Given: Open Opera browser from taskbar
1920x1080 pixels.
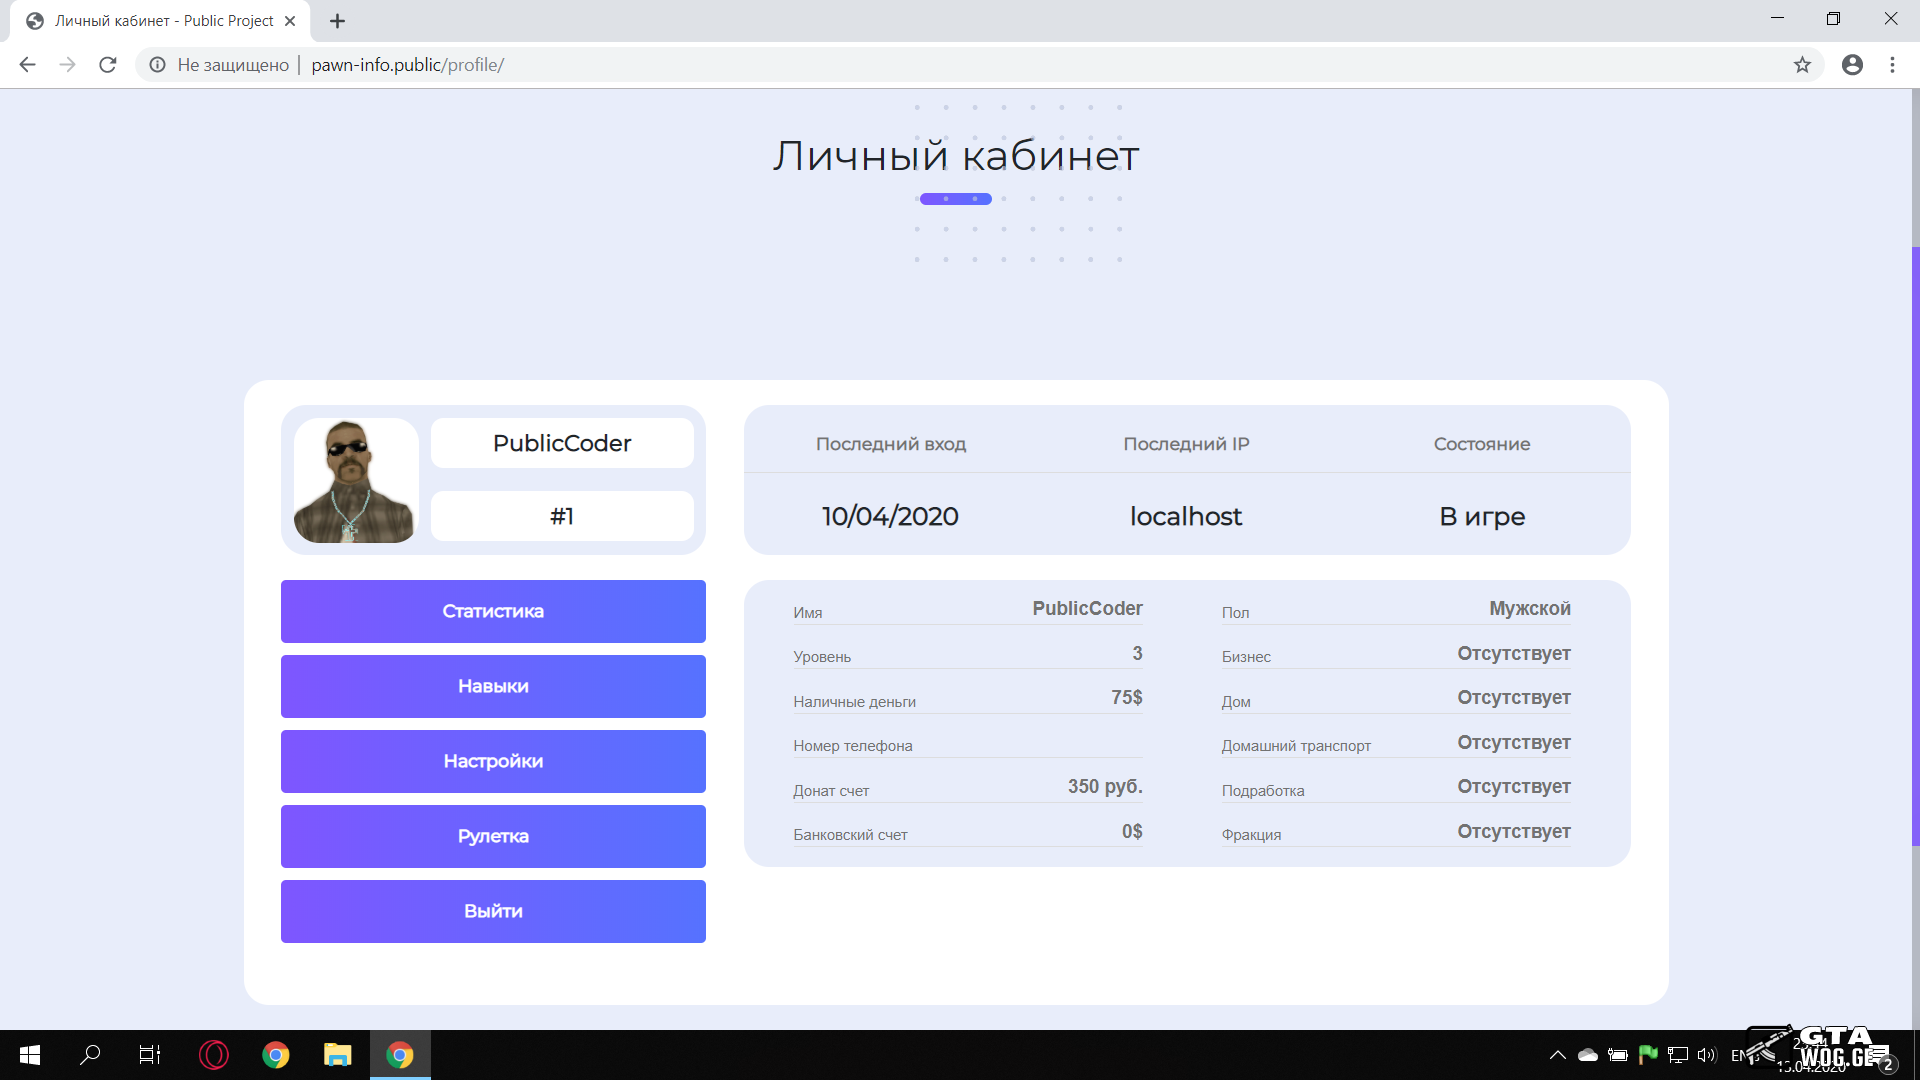Looking at the screenshot, I should point(214,1055).
